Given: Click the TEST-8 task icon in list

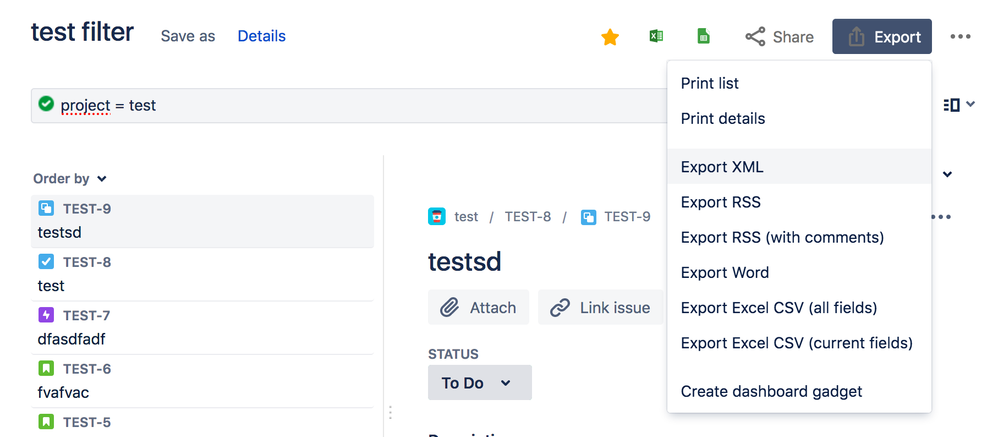Looking at the screenshot, I should (46, 261).
